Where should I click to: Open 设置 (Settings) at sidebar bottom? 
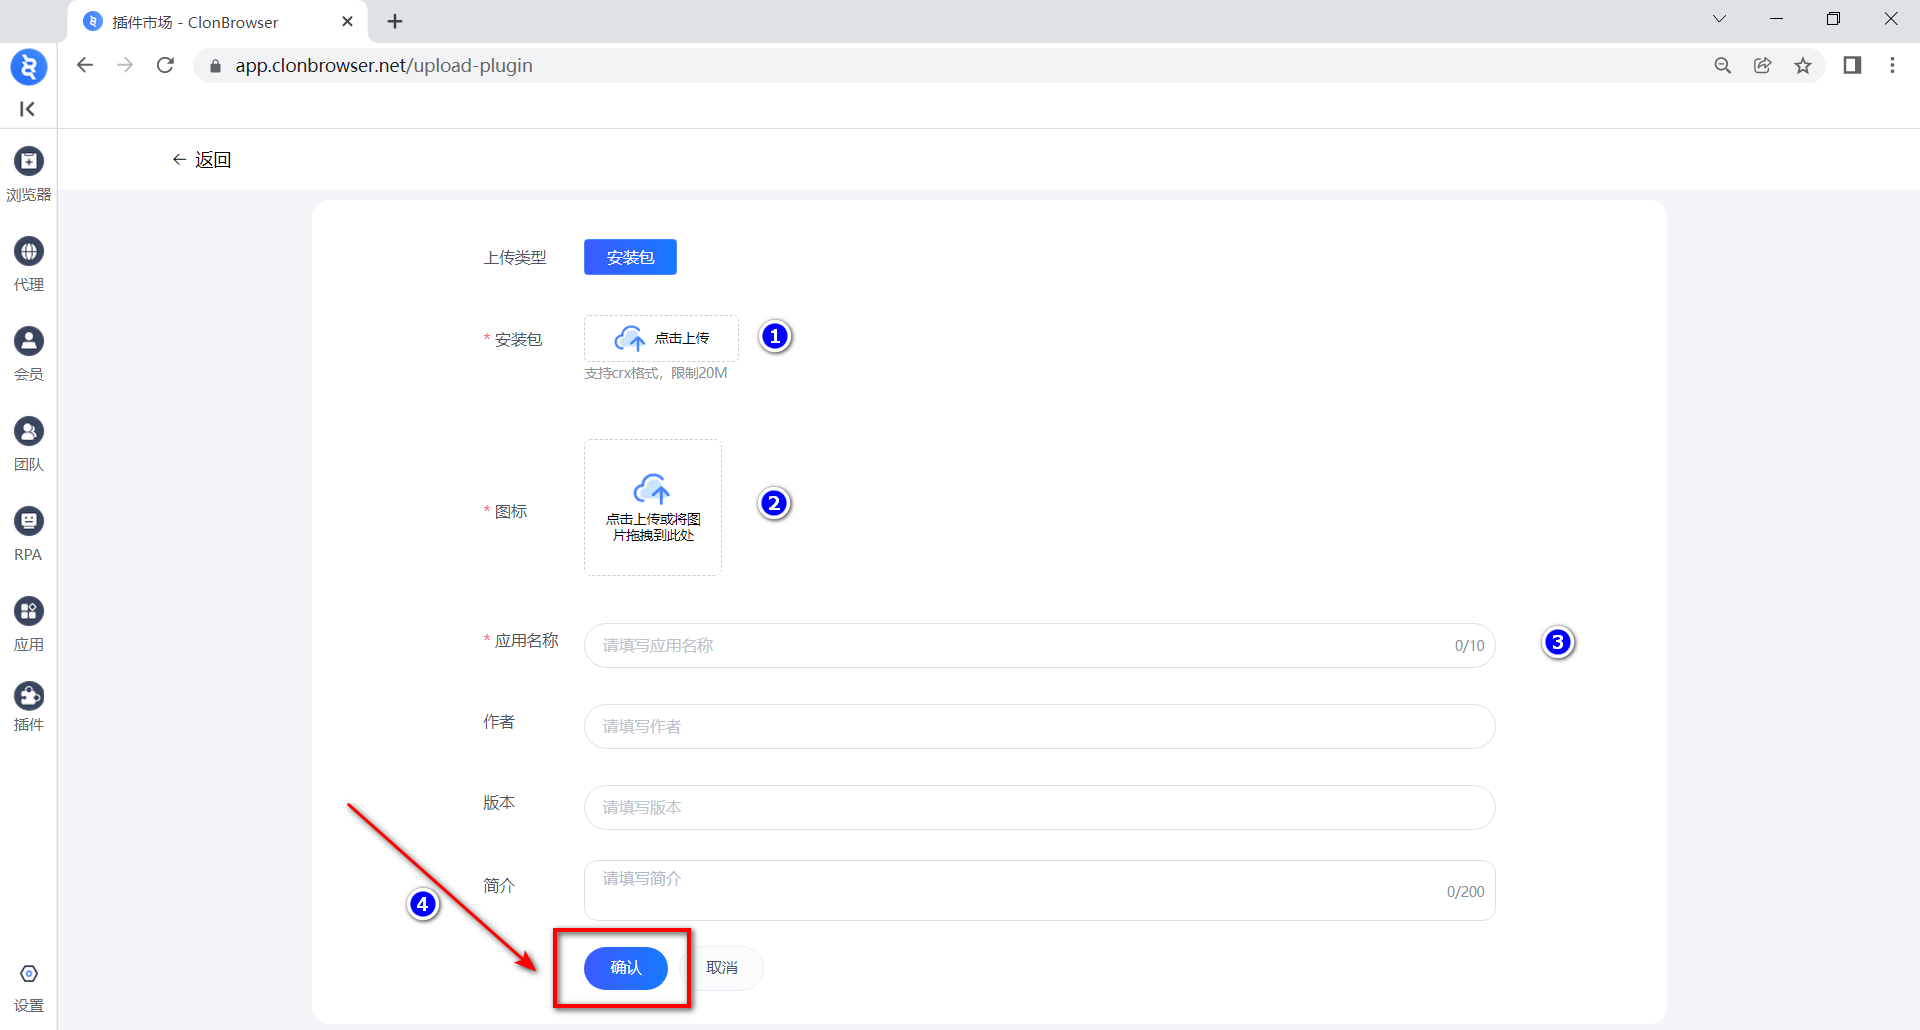28,987
